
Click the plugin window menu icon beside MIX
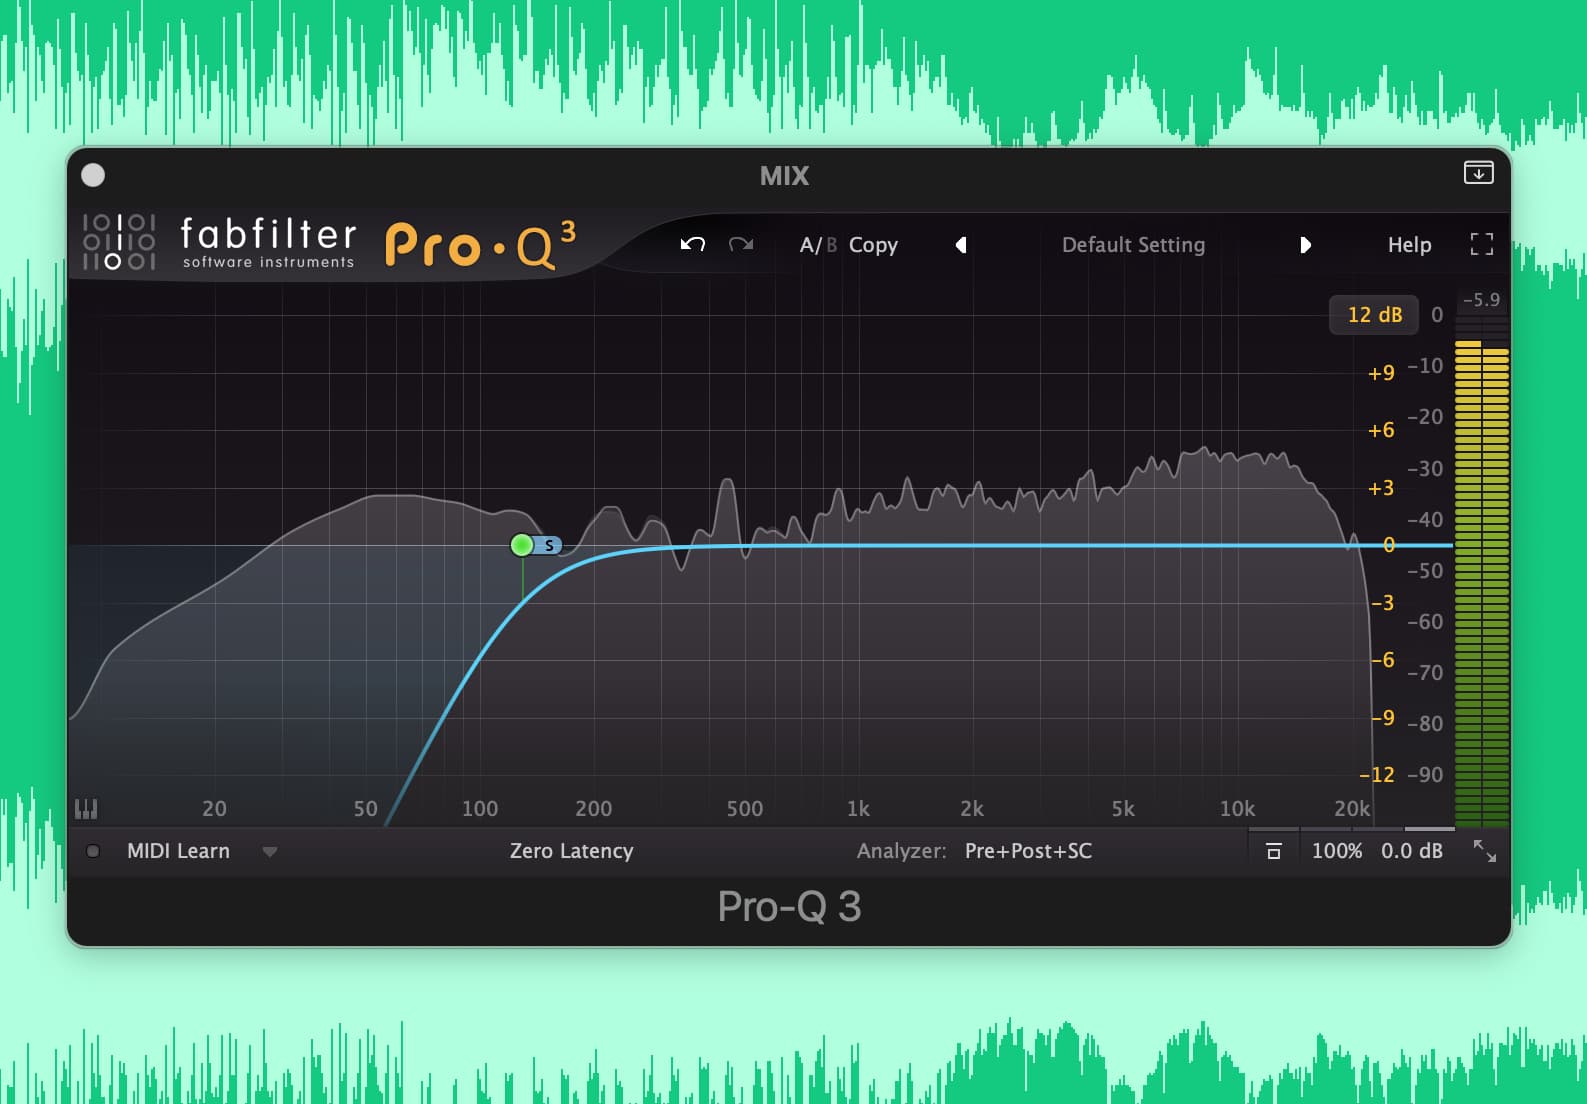point(1478,173)
